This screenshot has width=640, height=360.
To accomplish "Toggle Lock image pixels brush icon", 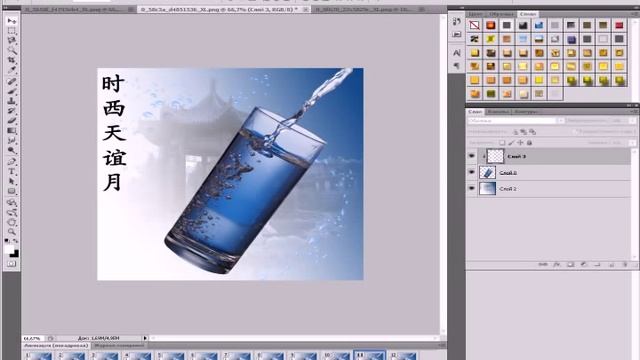I will click(x=511, y=143).
